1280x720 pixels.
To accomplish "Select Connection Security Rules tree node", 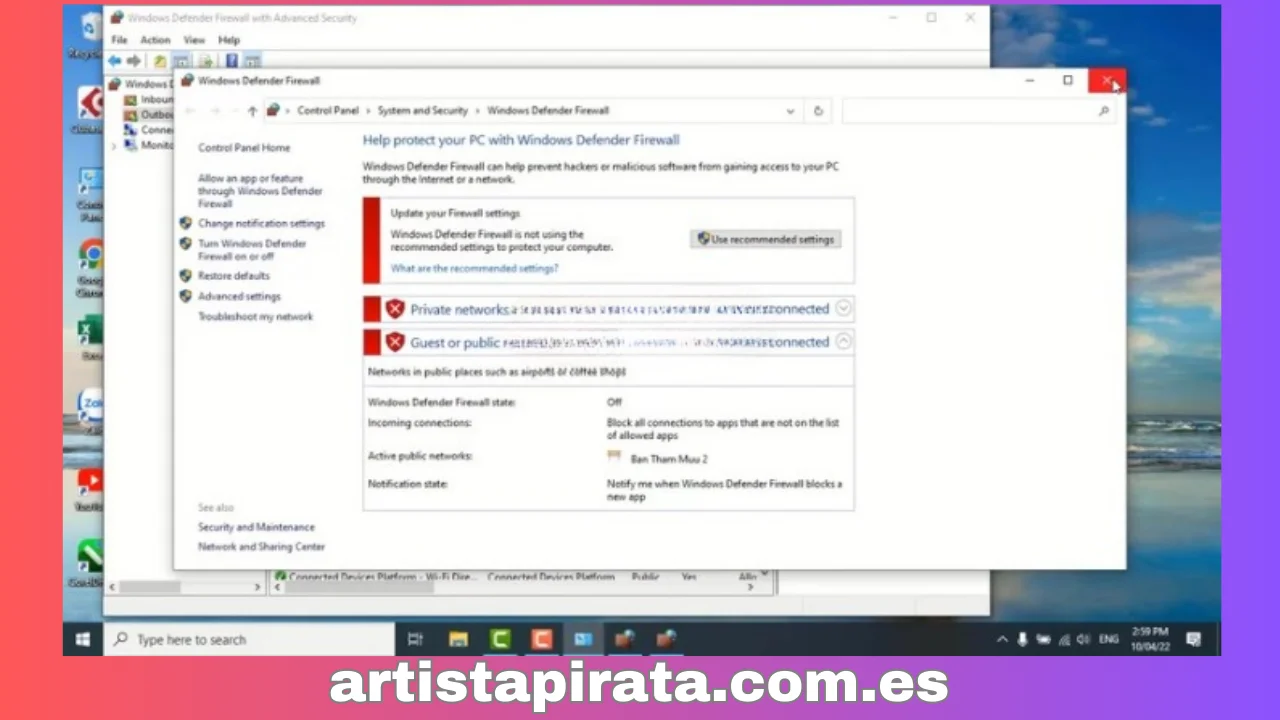I will 148,129.
